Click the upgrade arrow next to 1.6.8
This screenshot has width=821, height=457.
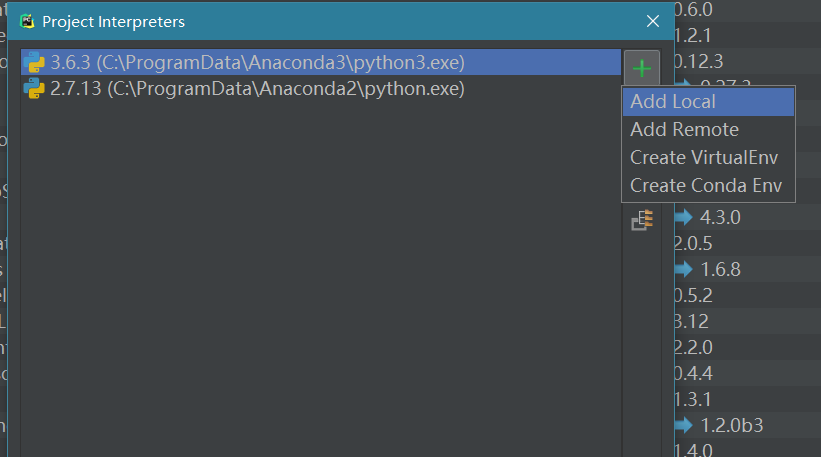684,269
